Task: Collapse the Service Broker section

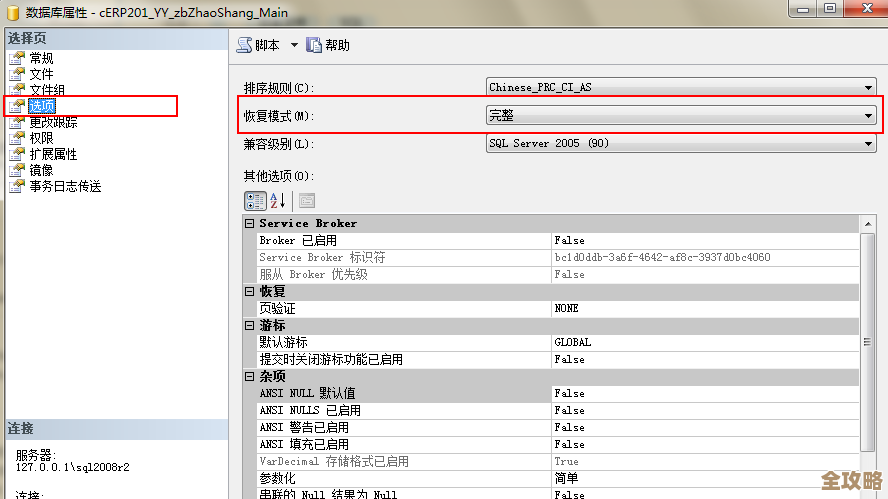Action: [249, 223]
